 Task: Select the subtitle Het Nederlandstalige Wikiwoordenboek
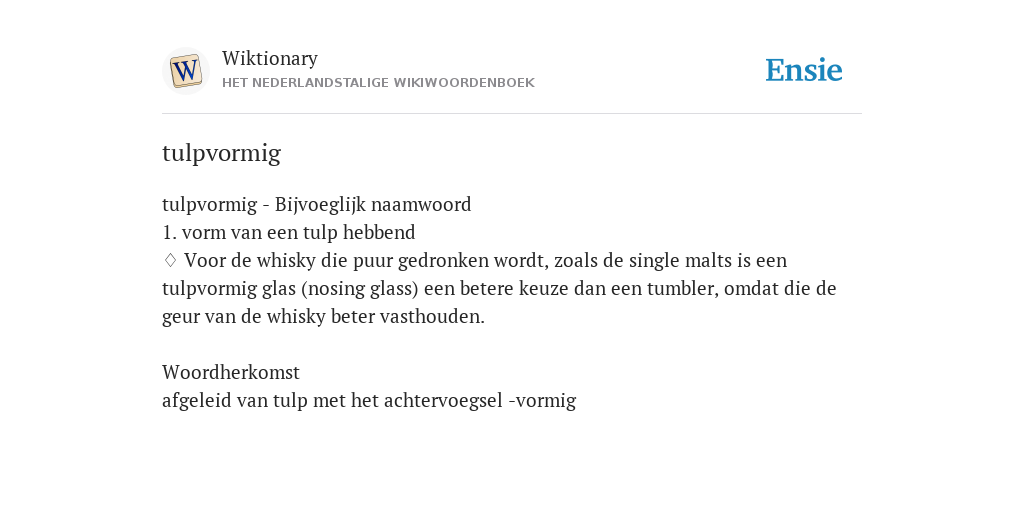378,83
